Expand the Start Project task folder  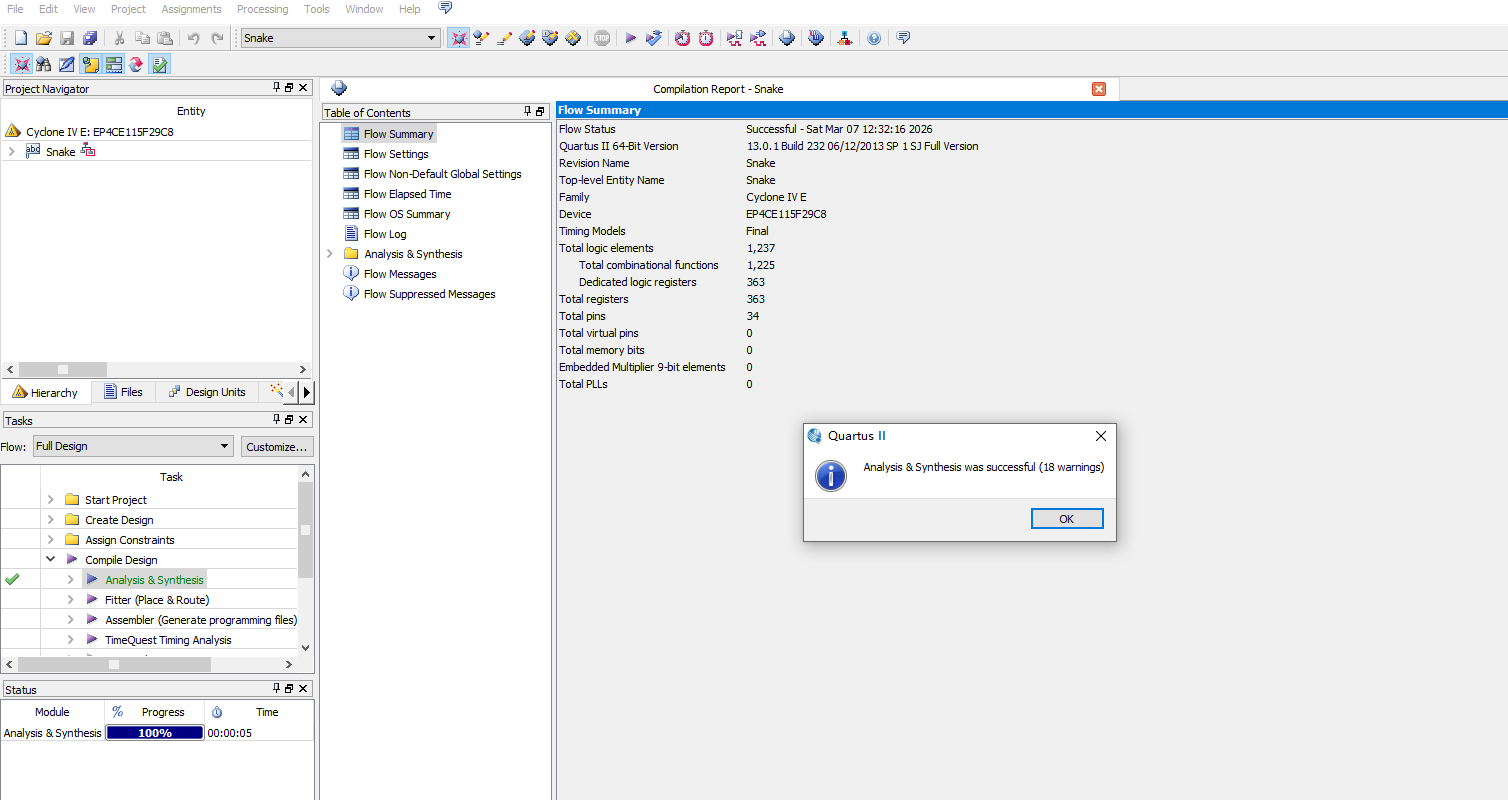(50, 499)
